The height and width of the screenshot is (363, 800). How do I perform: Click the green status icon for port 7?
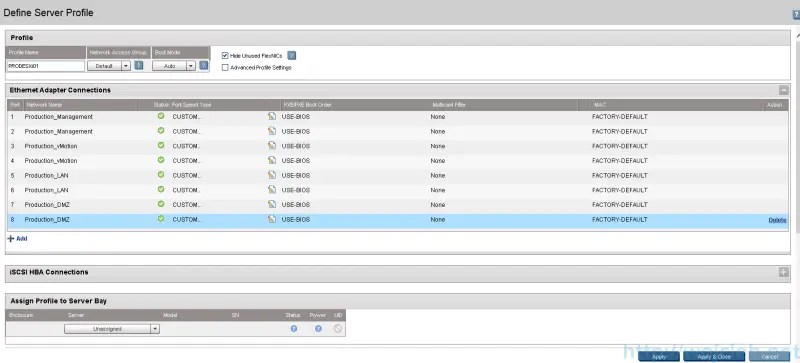tap(161, 204)
